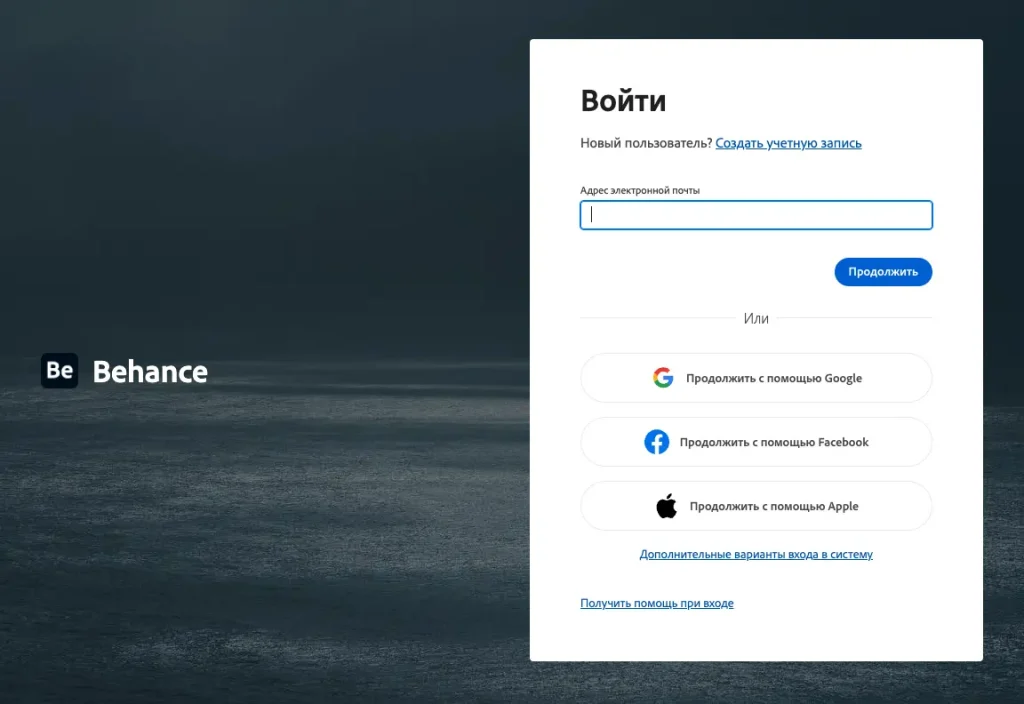Click empty space left of Продолжить button
The image size is (1024, 704).
pyautogui.click(x=700, y=272)
